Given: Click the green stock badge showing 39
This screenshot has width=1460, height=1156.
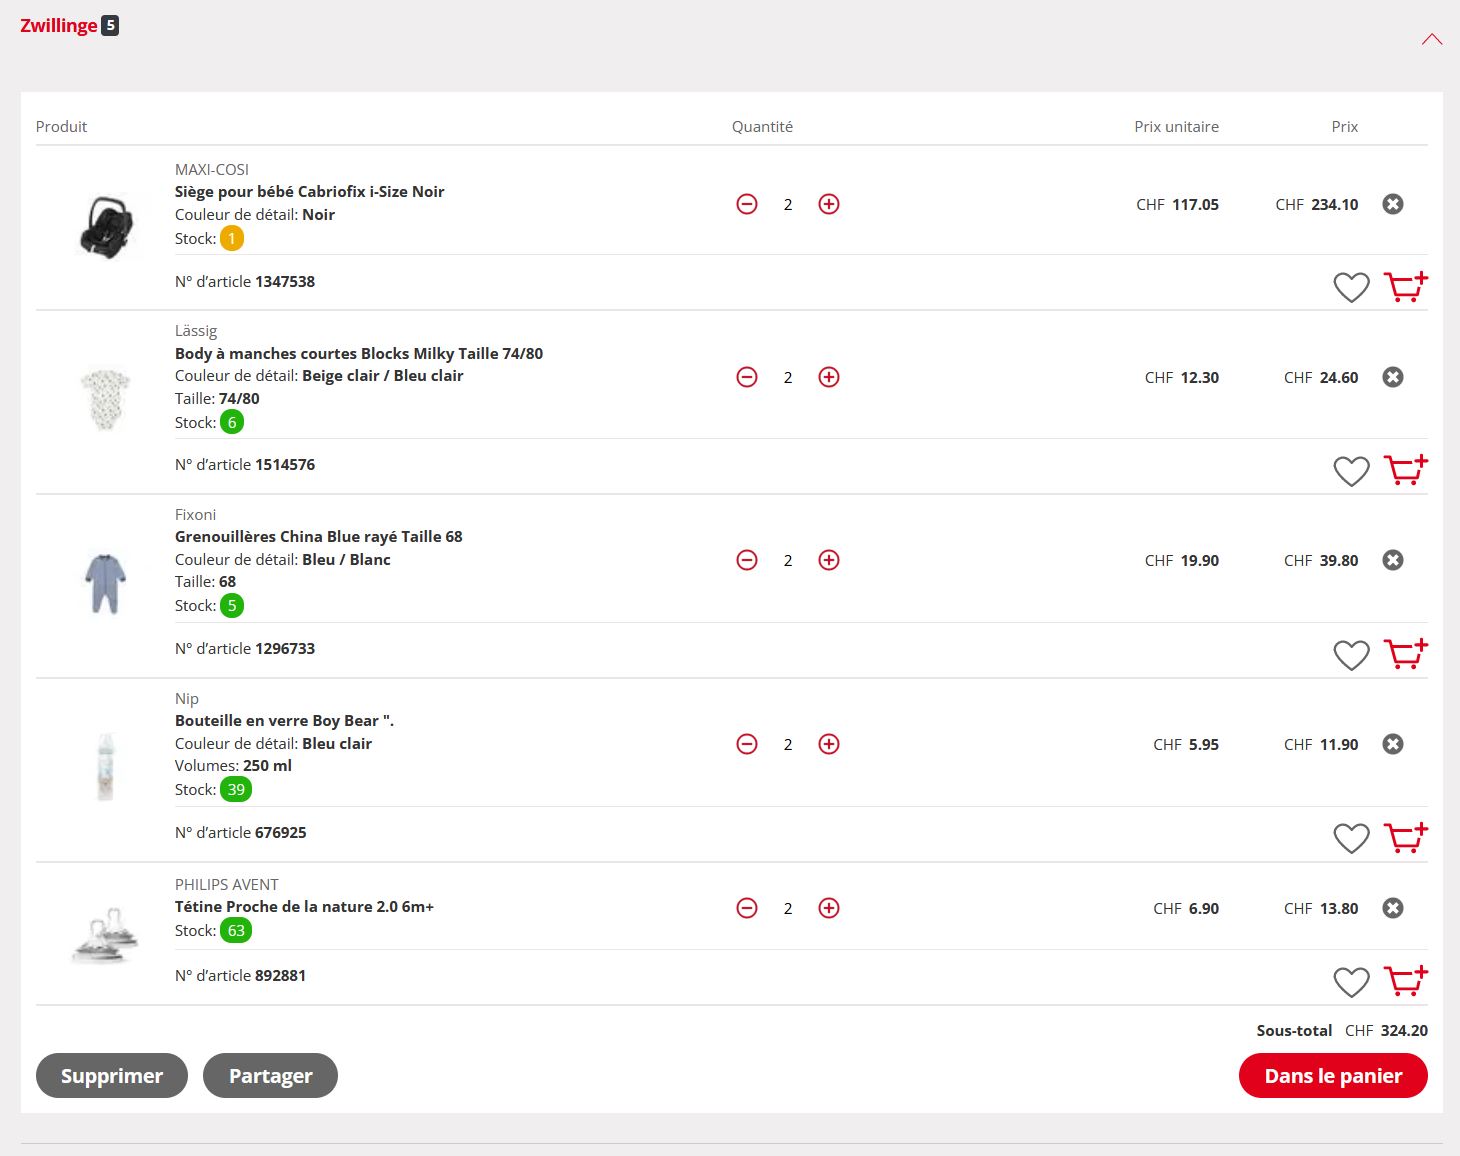Looking at the screenshot, I should click(x=236, y=790).
